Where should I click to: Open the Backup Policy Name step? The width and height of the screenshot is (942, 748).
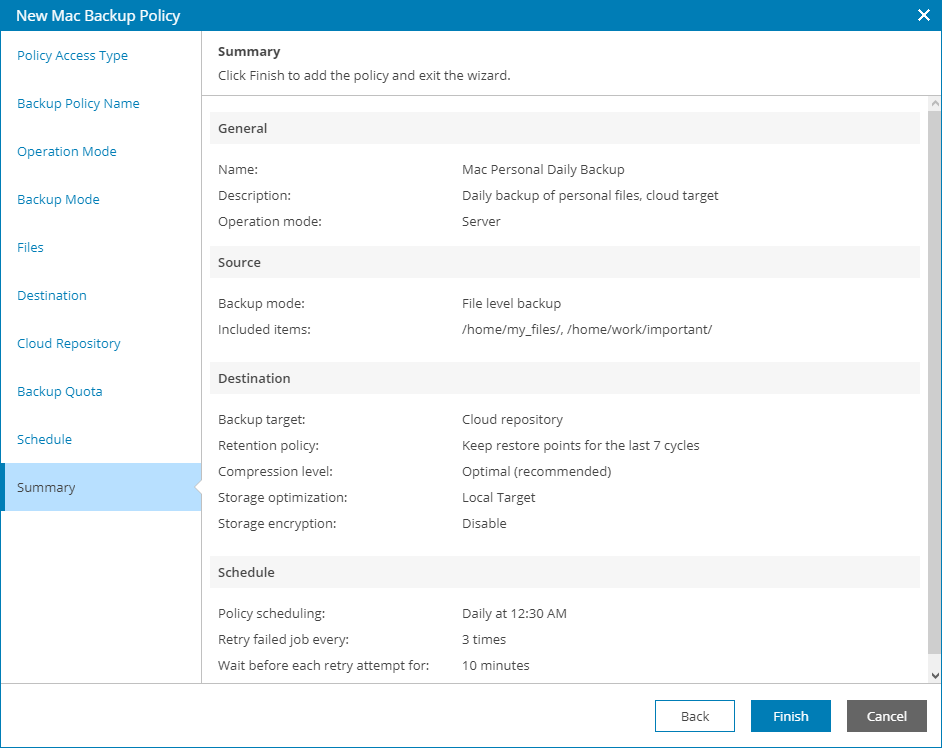pyautogui.click(x=78, y=104)
